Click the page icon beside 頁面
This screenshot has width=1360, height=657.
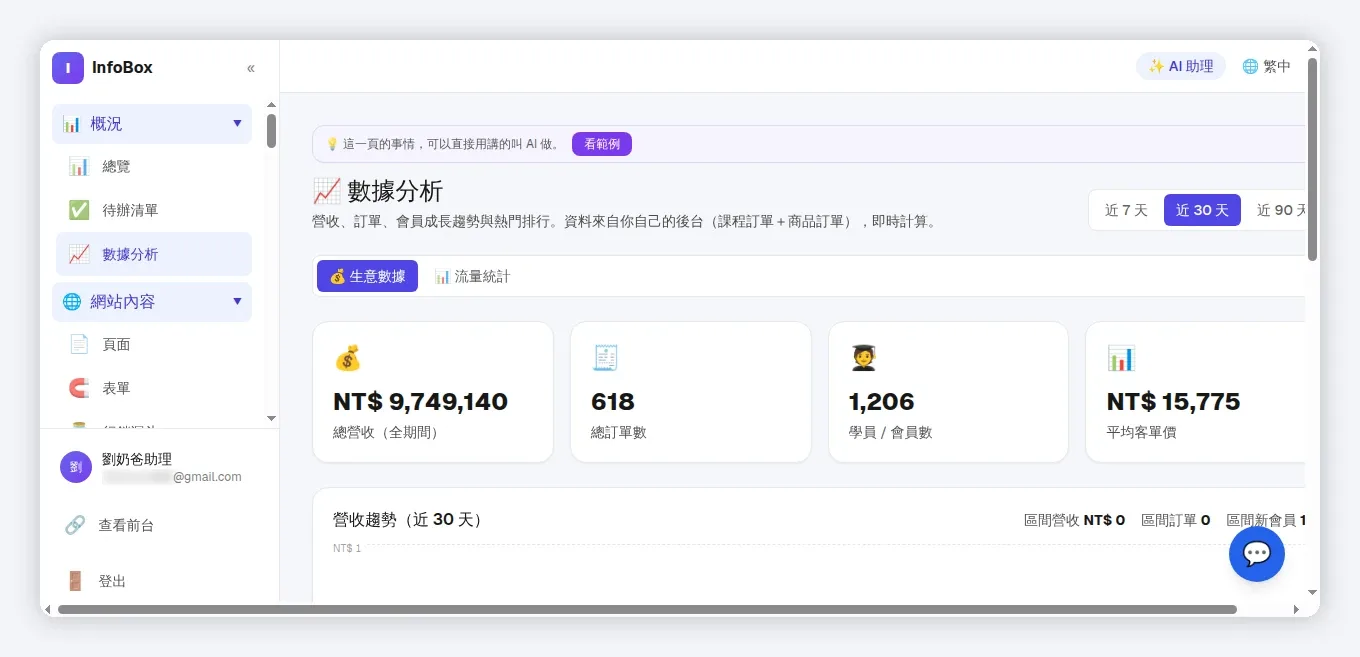(79, 344)
